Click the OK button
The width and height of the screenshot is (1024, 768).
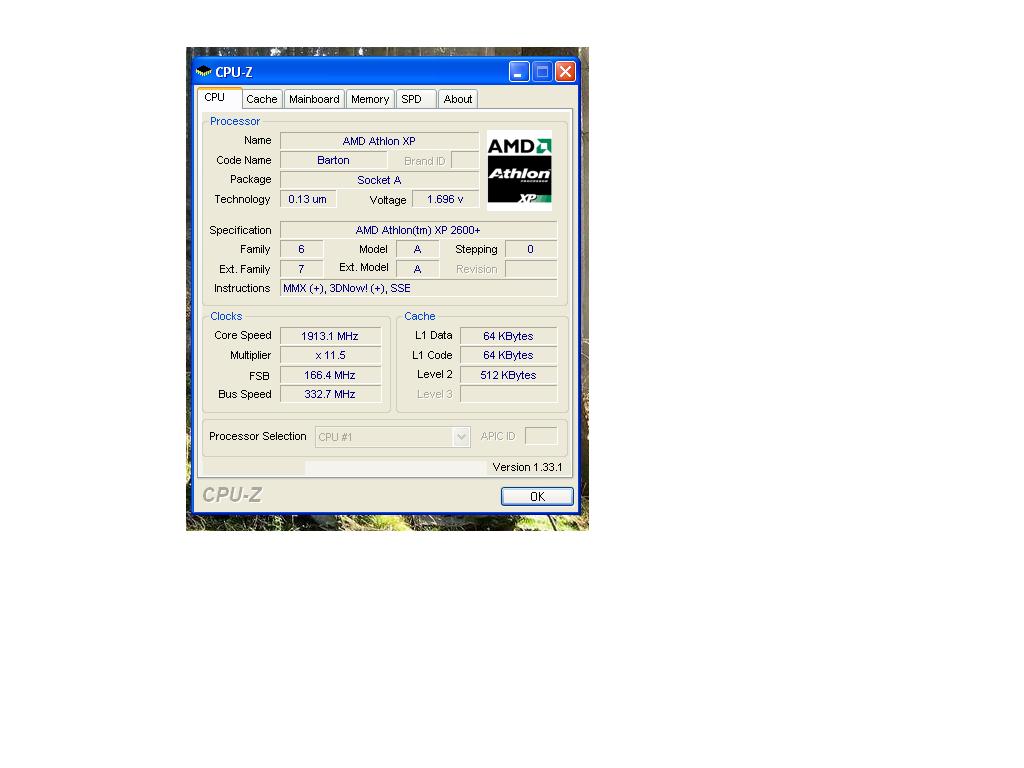coord(537,496)
